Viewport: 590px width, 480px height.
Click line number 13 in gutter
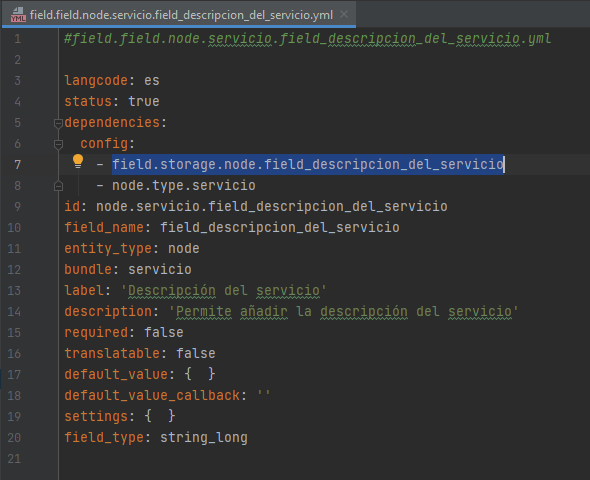(14, 290)
